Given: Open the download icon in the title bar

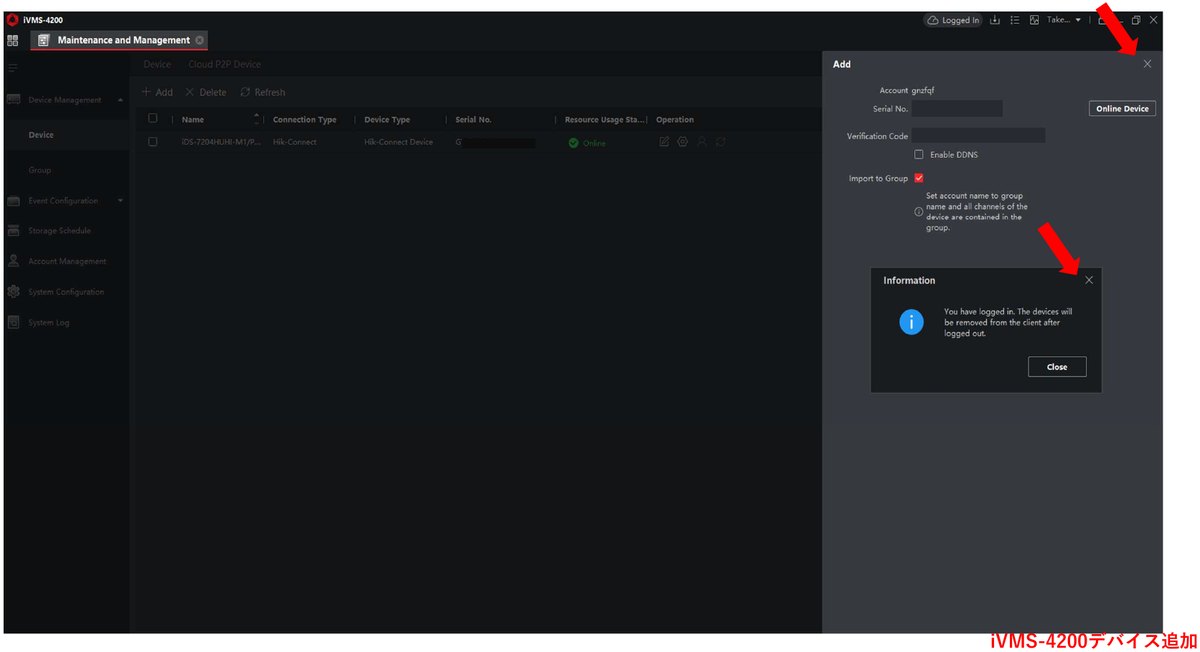Looking at the screenshot, I should [995, 20].
